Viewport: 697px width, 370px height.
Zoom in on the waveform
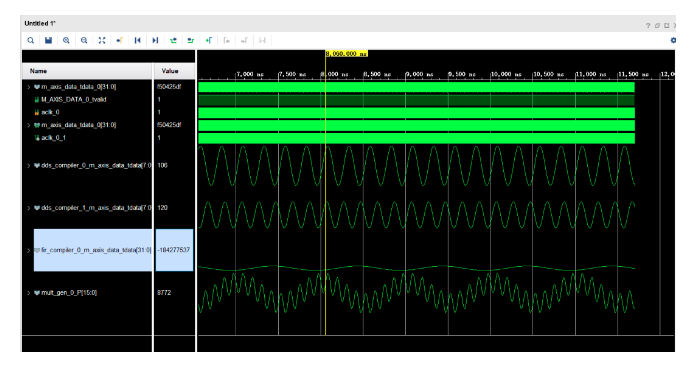(x=66, y=40)
